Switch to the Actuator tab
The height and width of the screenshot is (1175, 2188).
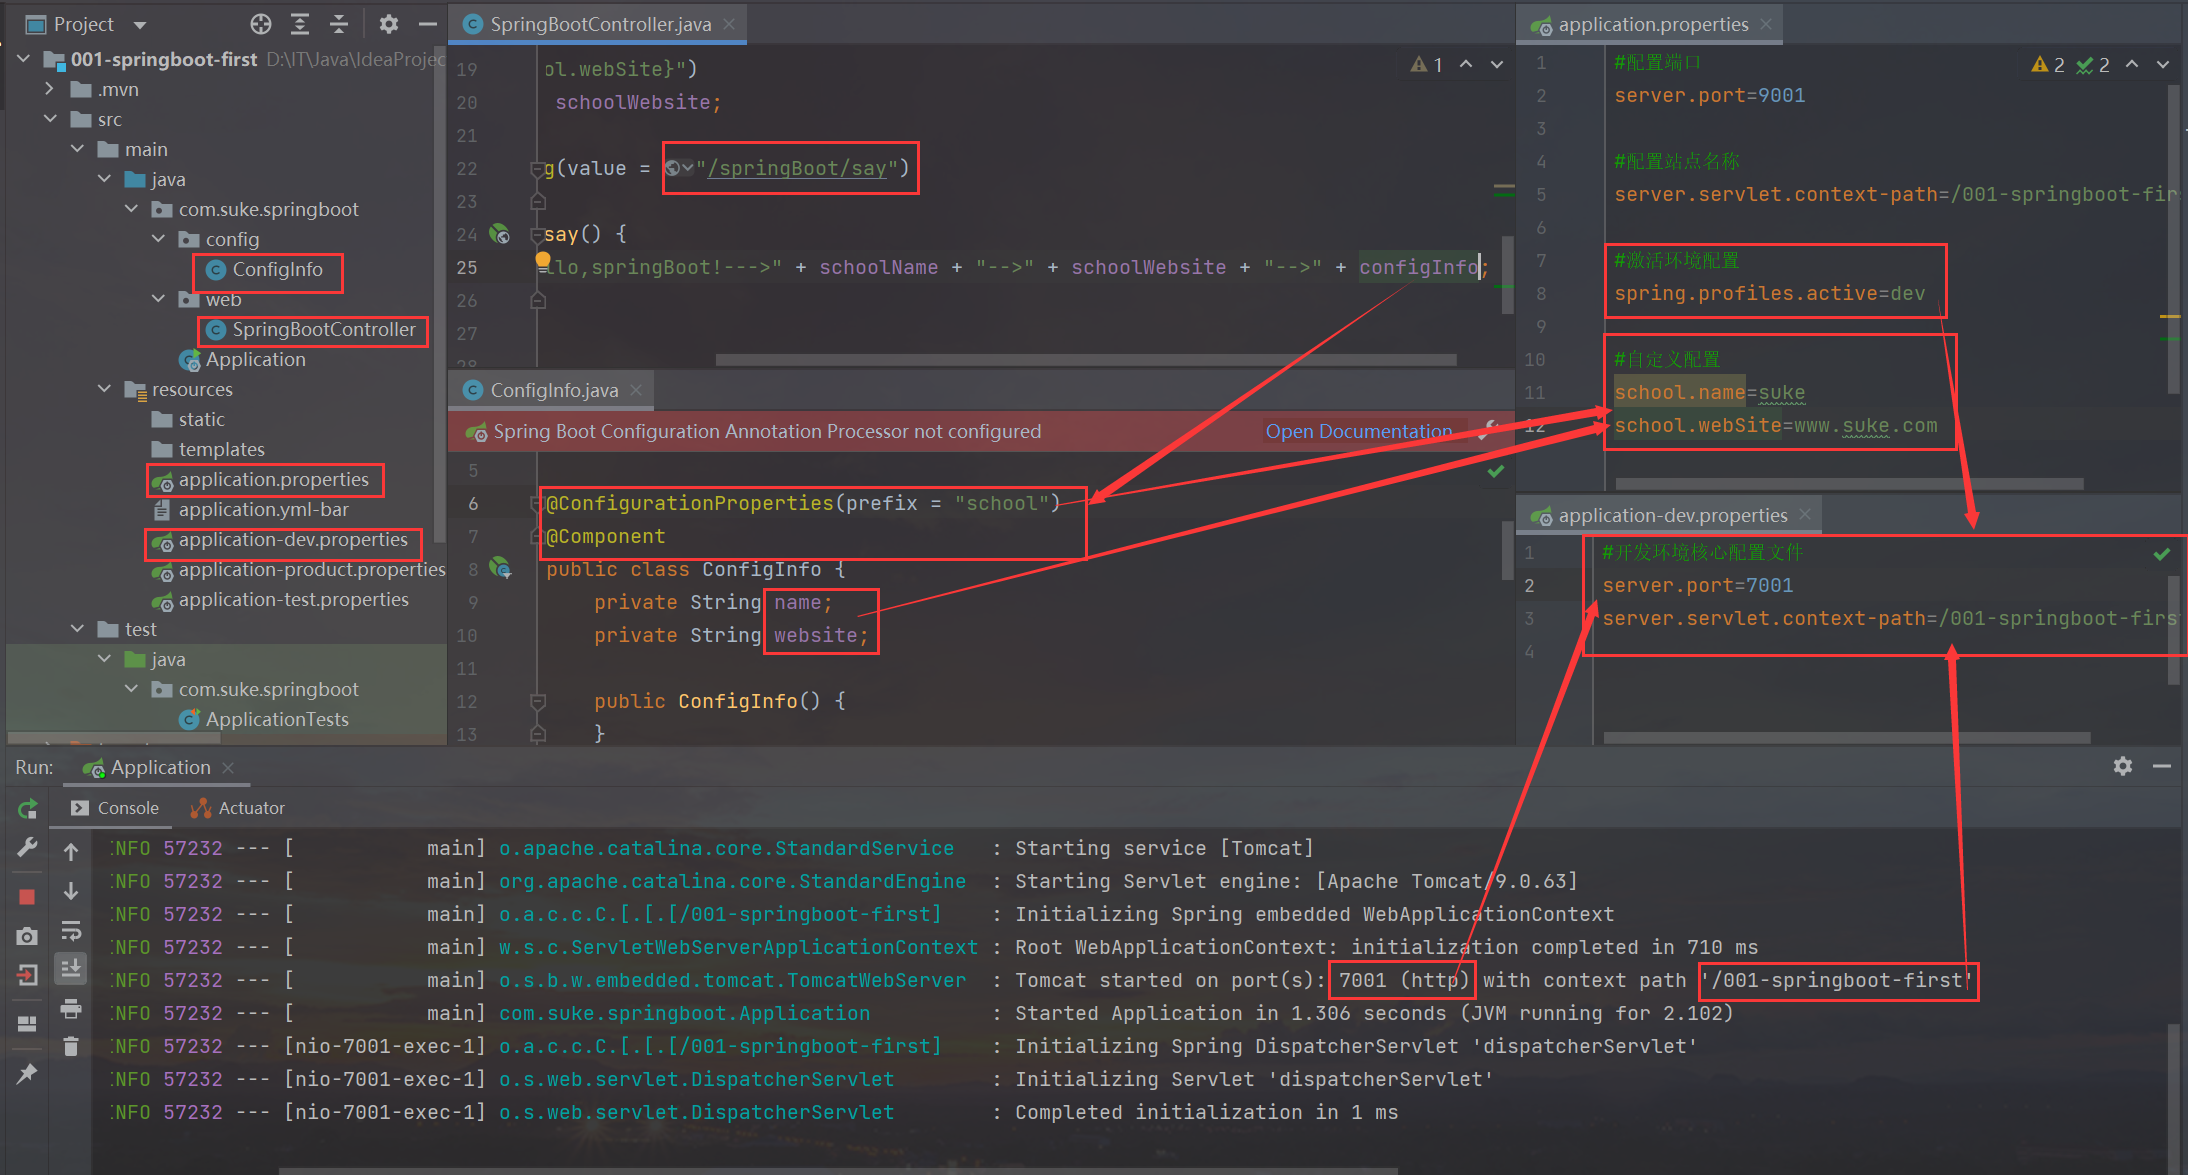coord(239,808)
